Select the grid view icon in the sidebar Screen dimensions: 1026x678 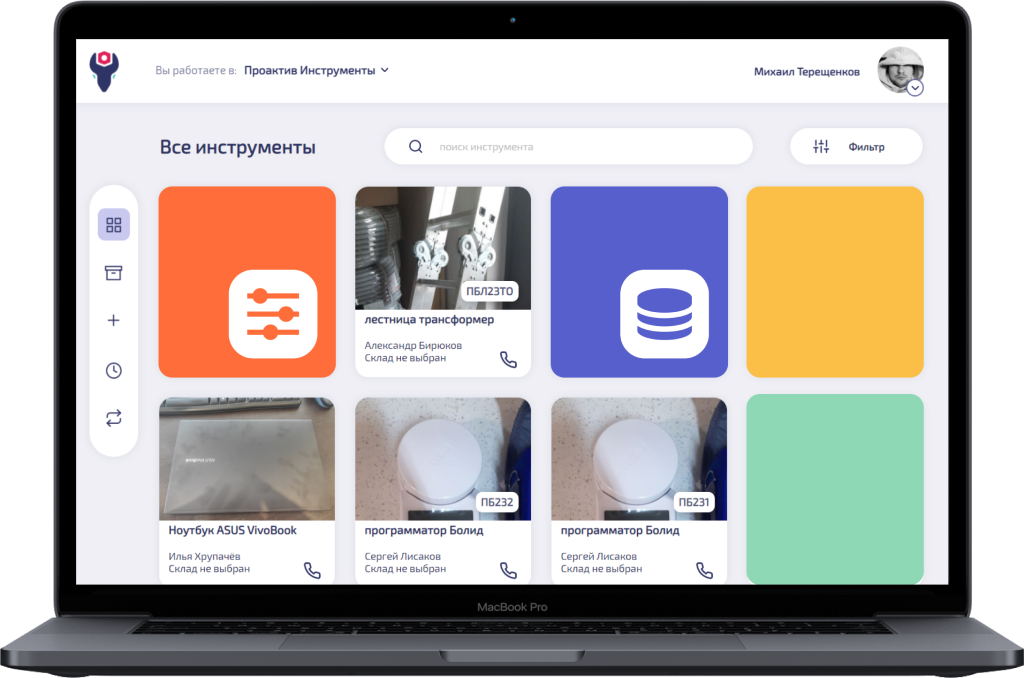pos(113,225)
